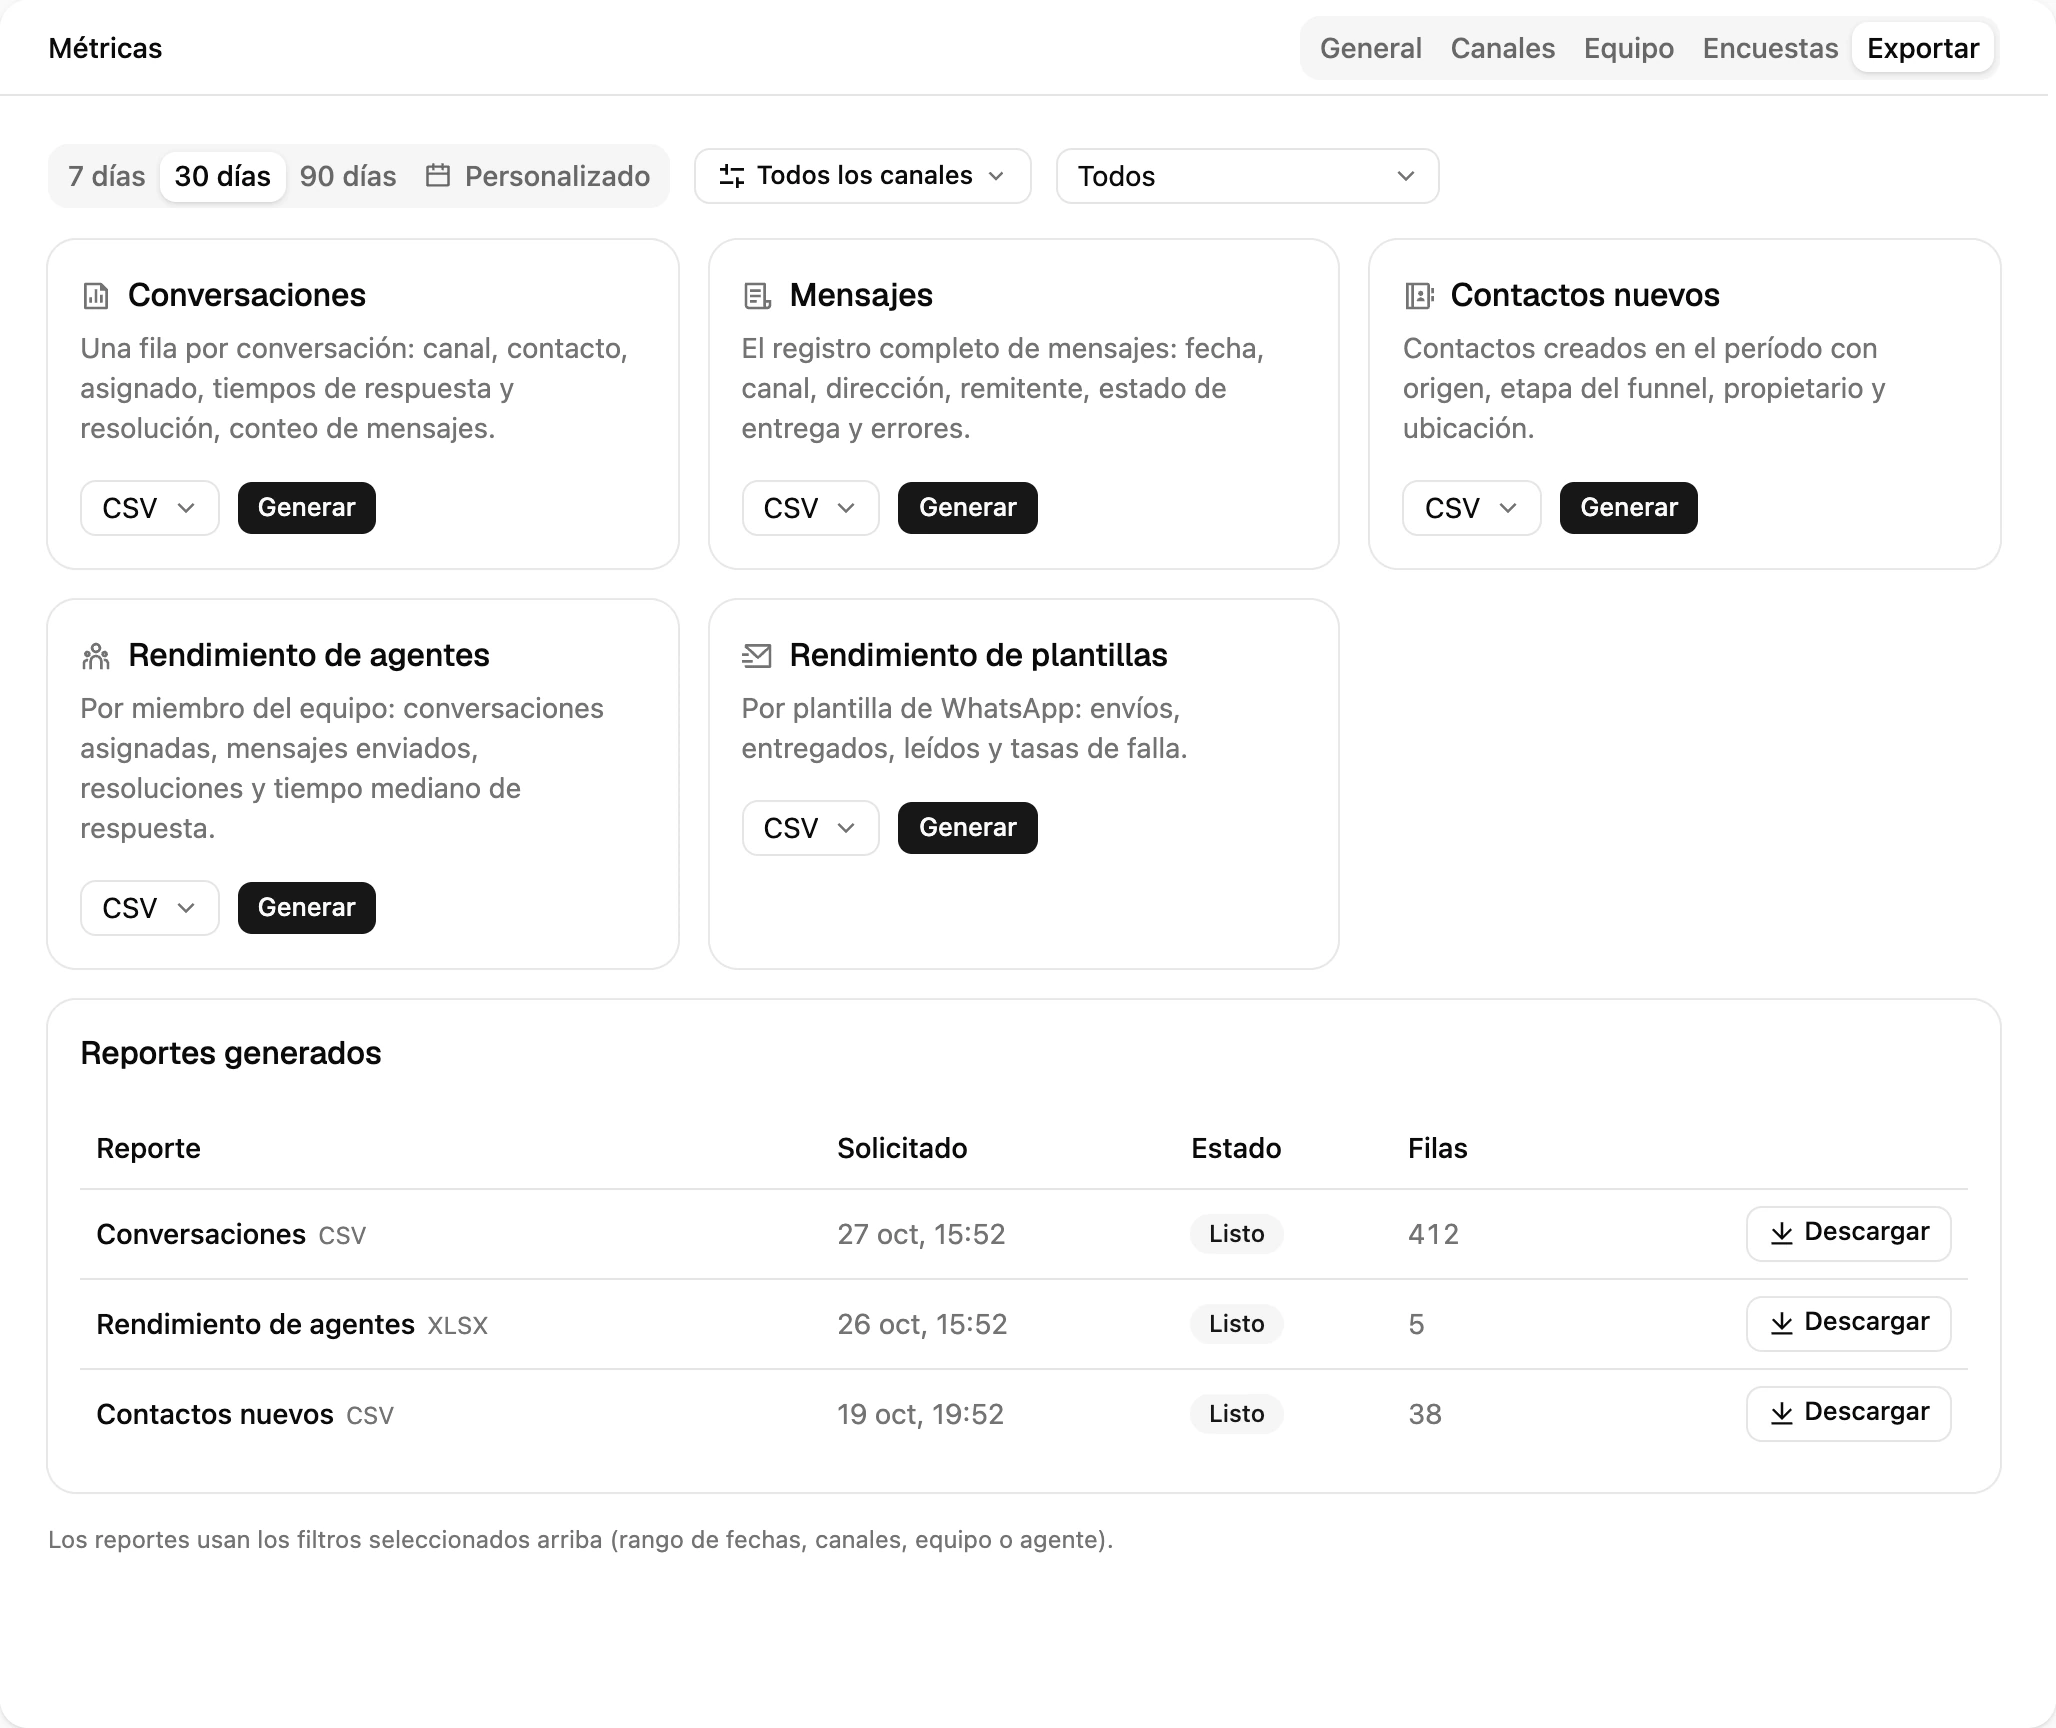Open the Todos team/agent dropdown
2056x1728 pixels.
pos(1248,176)
